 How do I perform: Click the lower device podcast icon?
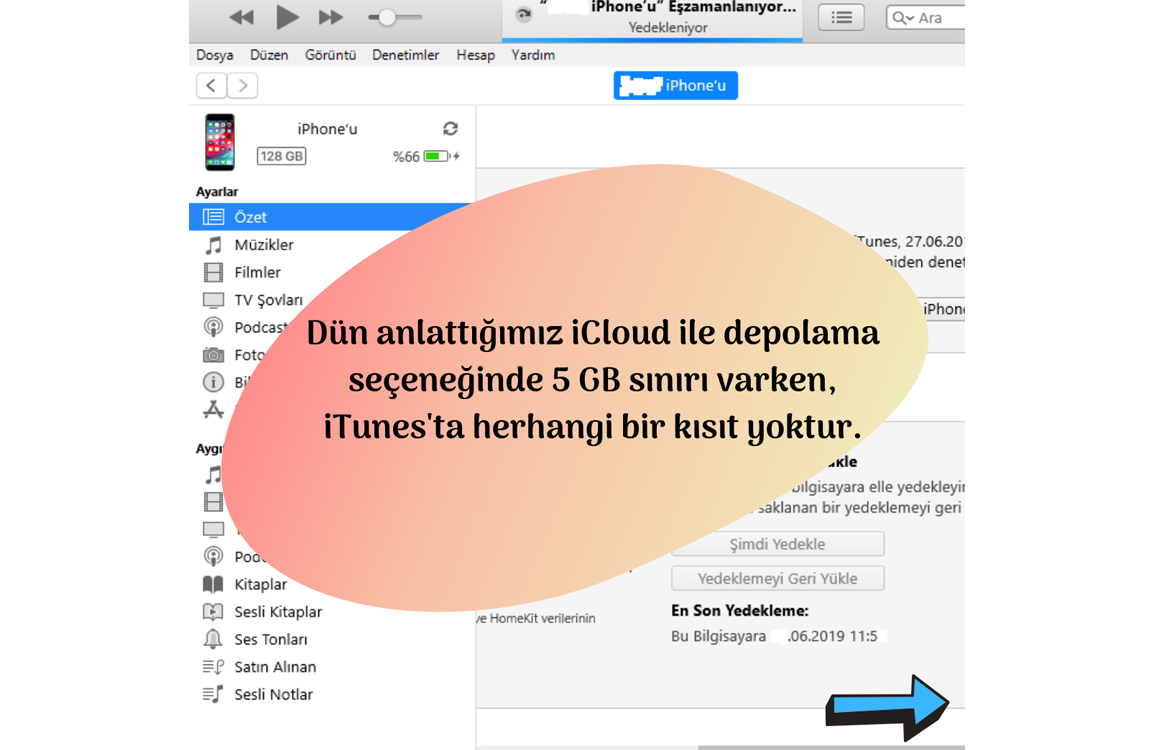pyautogui.click(x=213, y=557)
